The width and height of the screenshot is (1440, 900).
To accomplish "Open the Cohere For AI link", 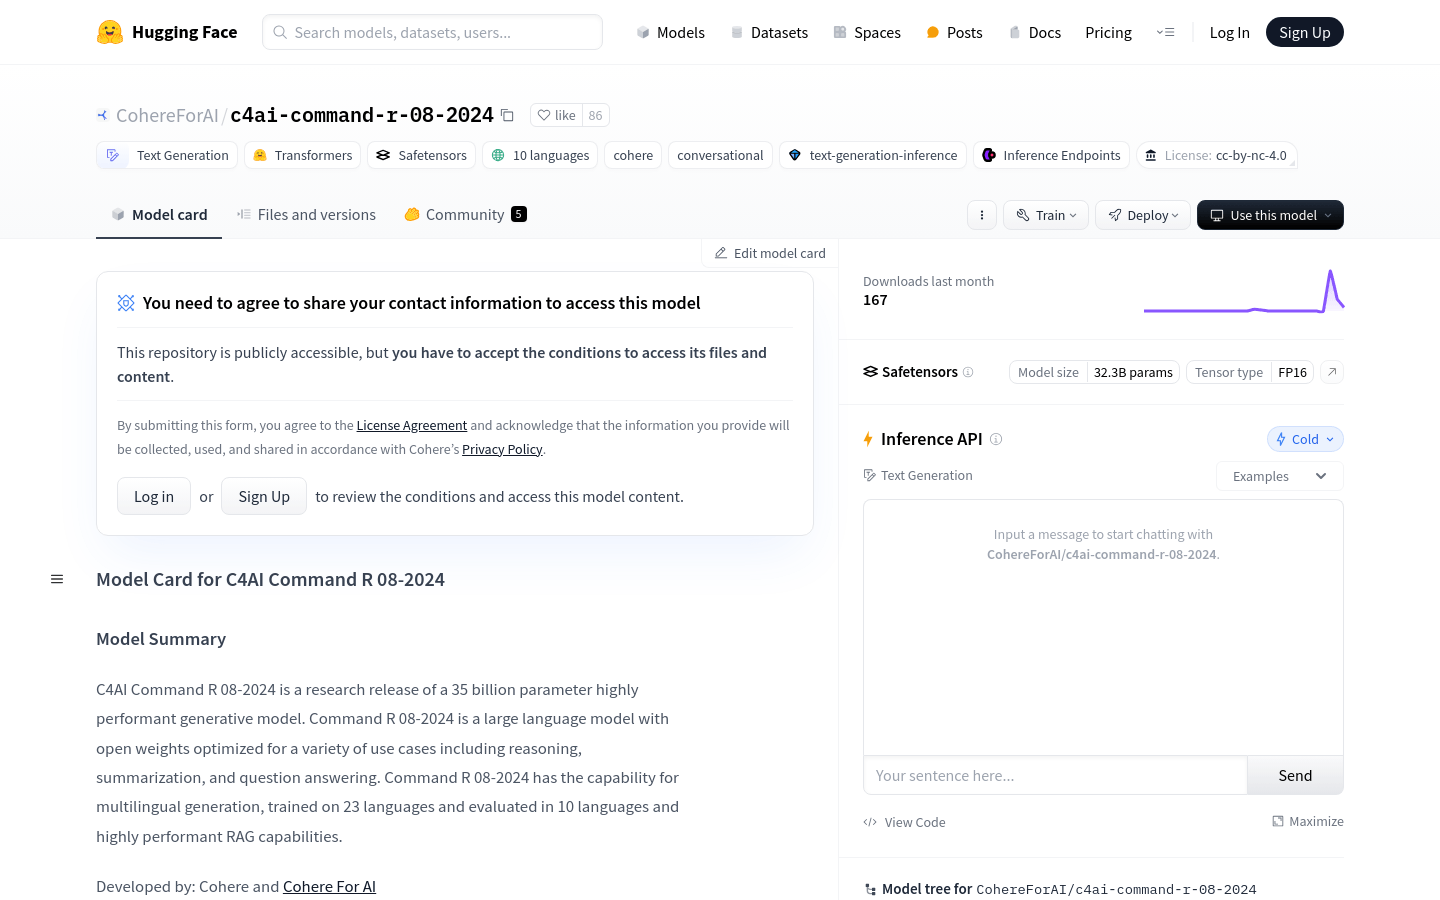I will 329,886.
